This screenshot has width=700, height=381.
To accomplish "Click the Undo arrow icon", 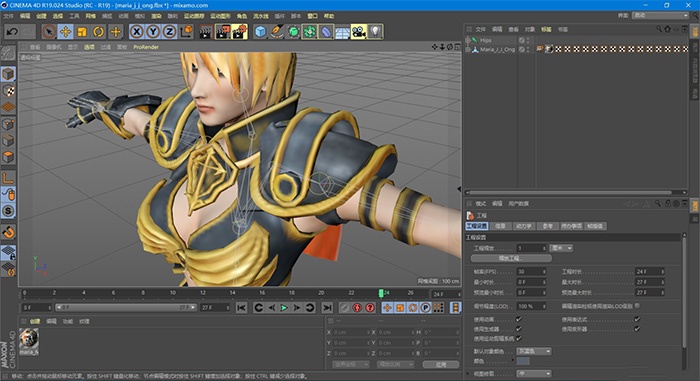I will tap(12, 32).
